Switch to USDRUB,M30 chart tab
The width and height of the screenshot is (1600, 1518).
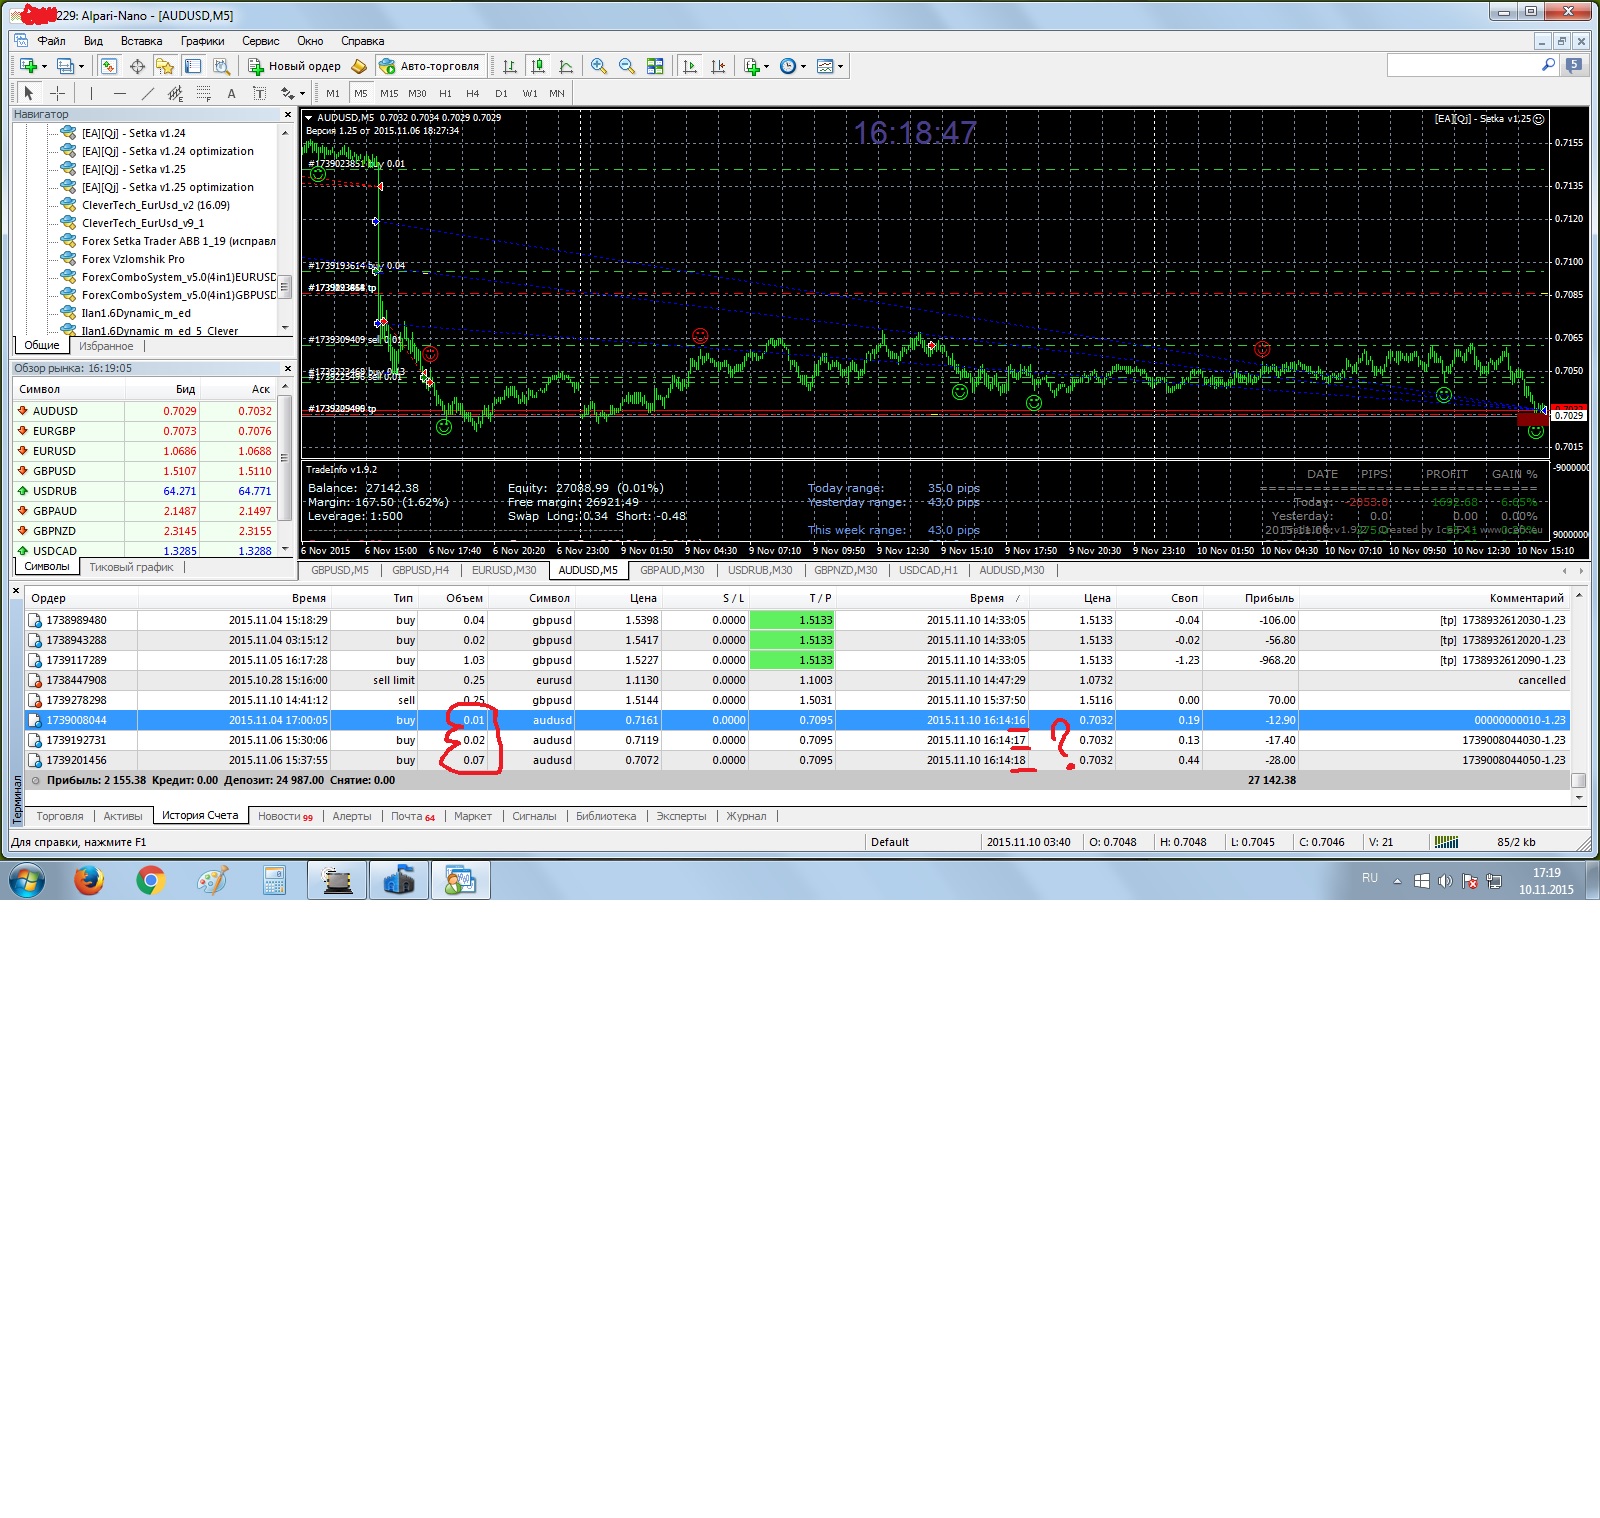coord(760,570)
